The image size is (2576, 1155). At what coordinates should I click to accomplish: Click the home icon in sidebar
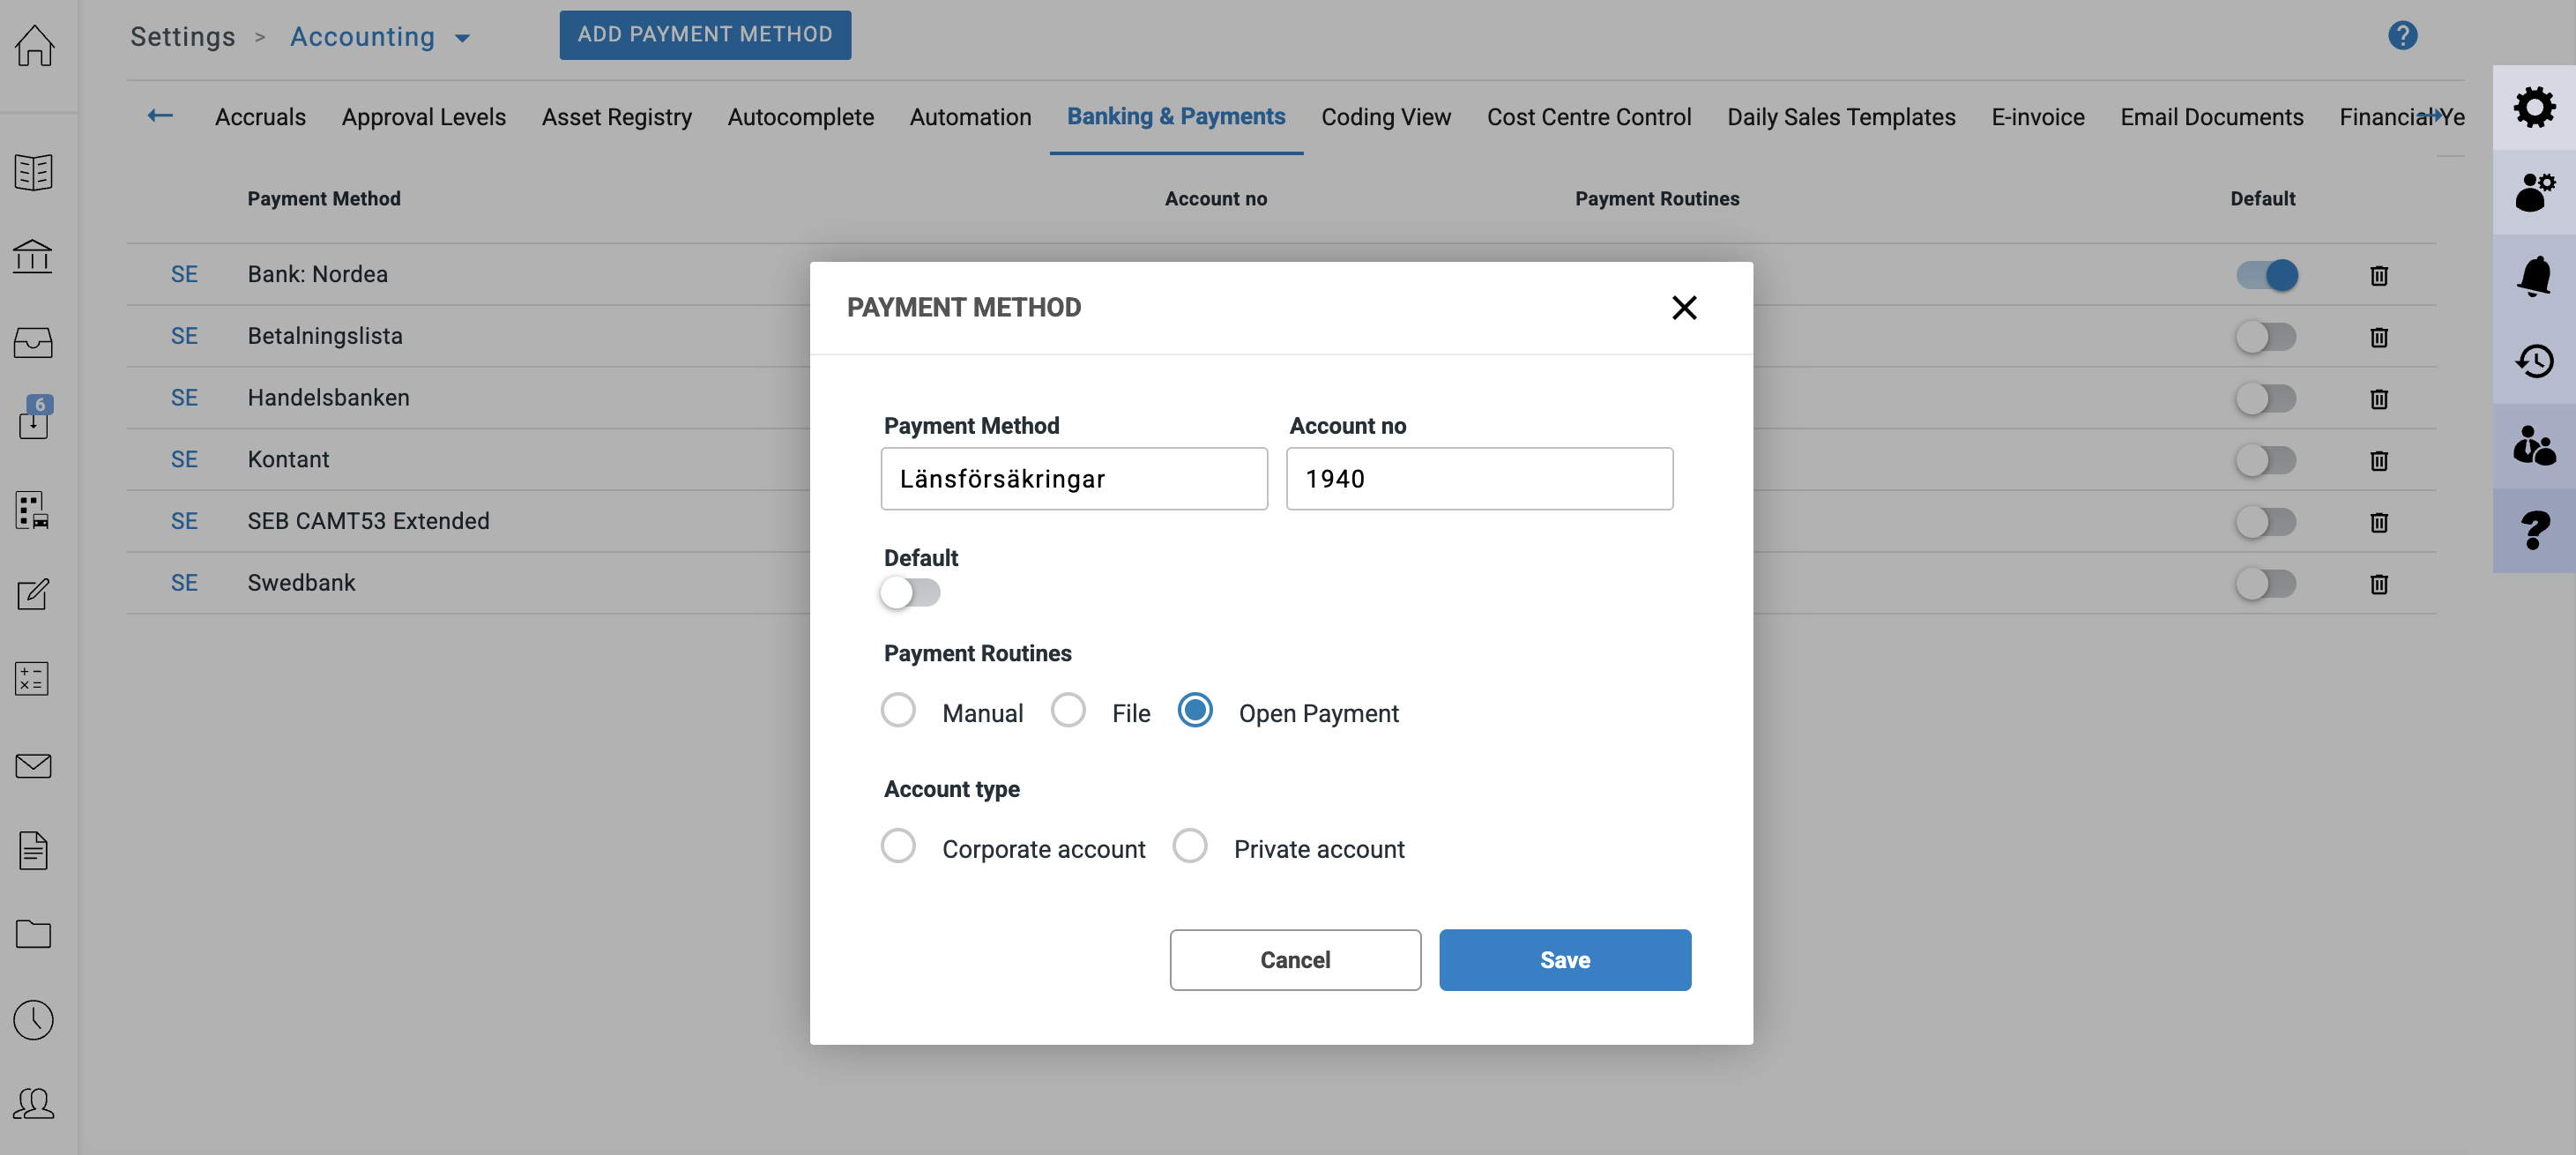(x=35, y=44)
